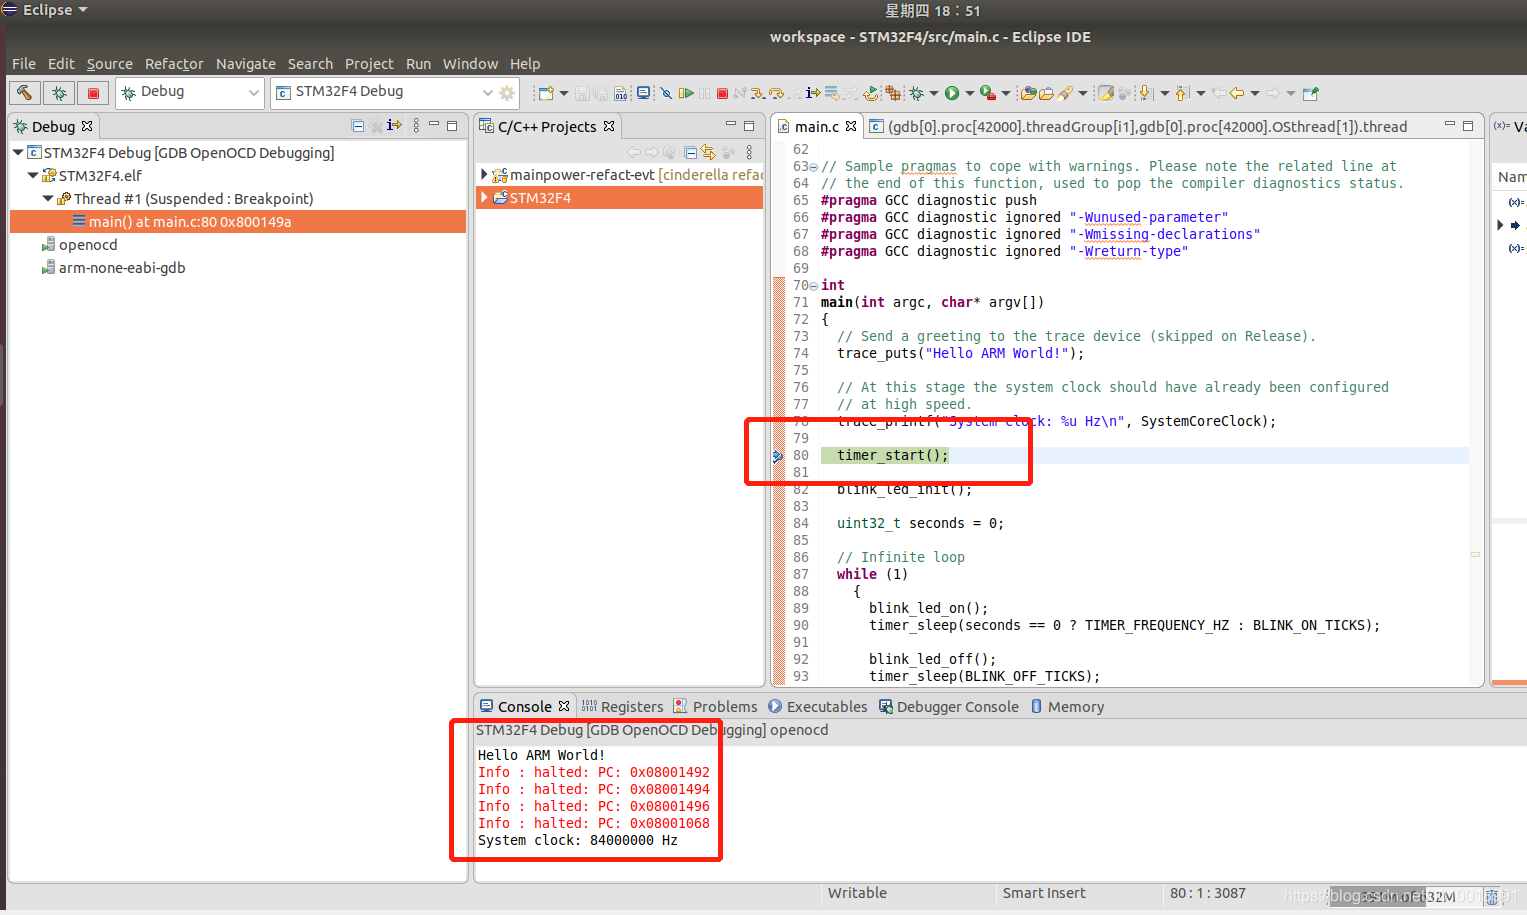1527x915 pixels.
Task: Select the openocd process entry
Action: click(x=79, y=245)
